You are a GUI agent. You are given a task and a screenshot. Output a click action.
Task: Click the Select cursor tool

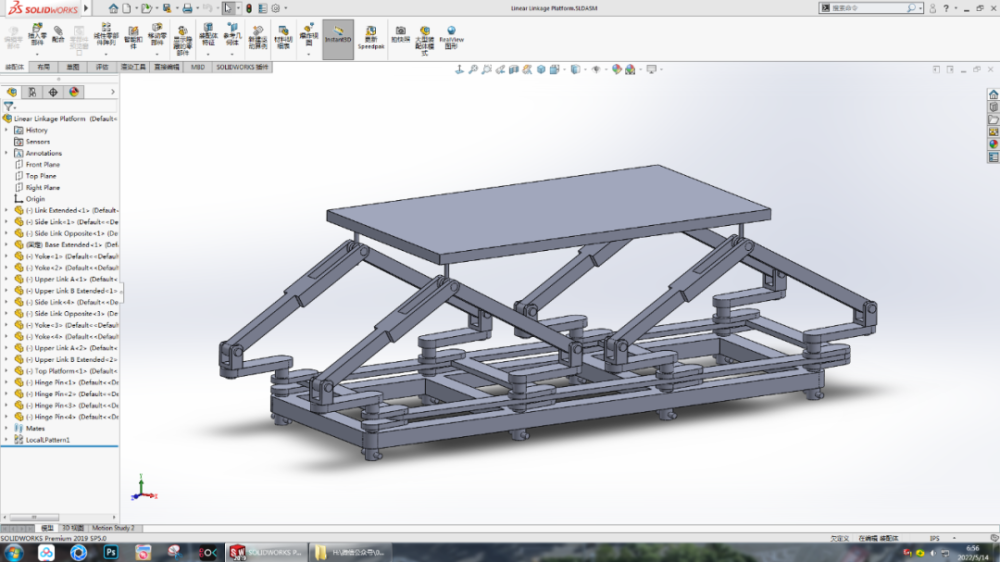click(x=228, y=8)
